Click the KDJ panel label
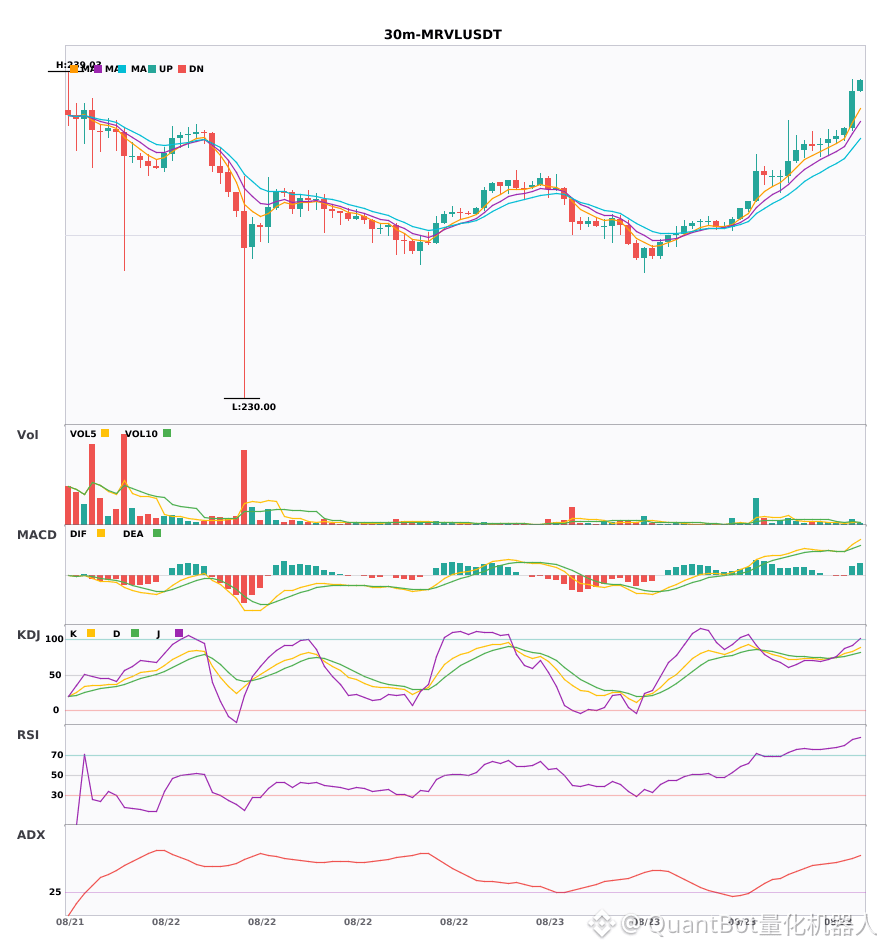This screenshot has width=885, height=950. pos(28,635)
